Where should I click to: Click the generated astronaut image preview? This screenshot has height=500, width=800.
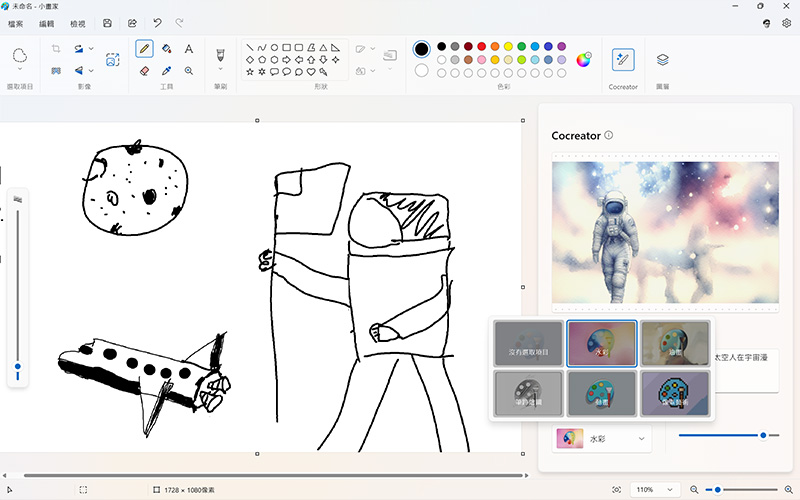pyautogui.click(x=664, y=232)
